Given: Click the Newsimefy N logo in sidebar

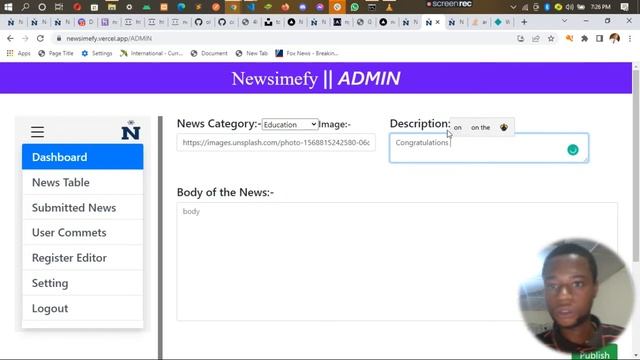Looking at the screenshot, I should (x=131, y=131).
